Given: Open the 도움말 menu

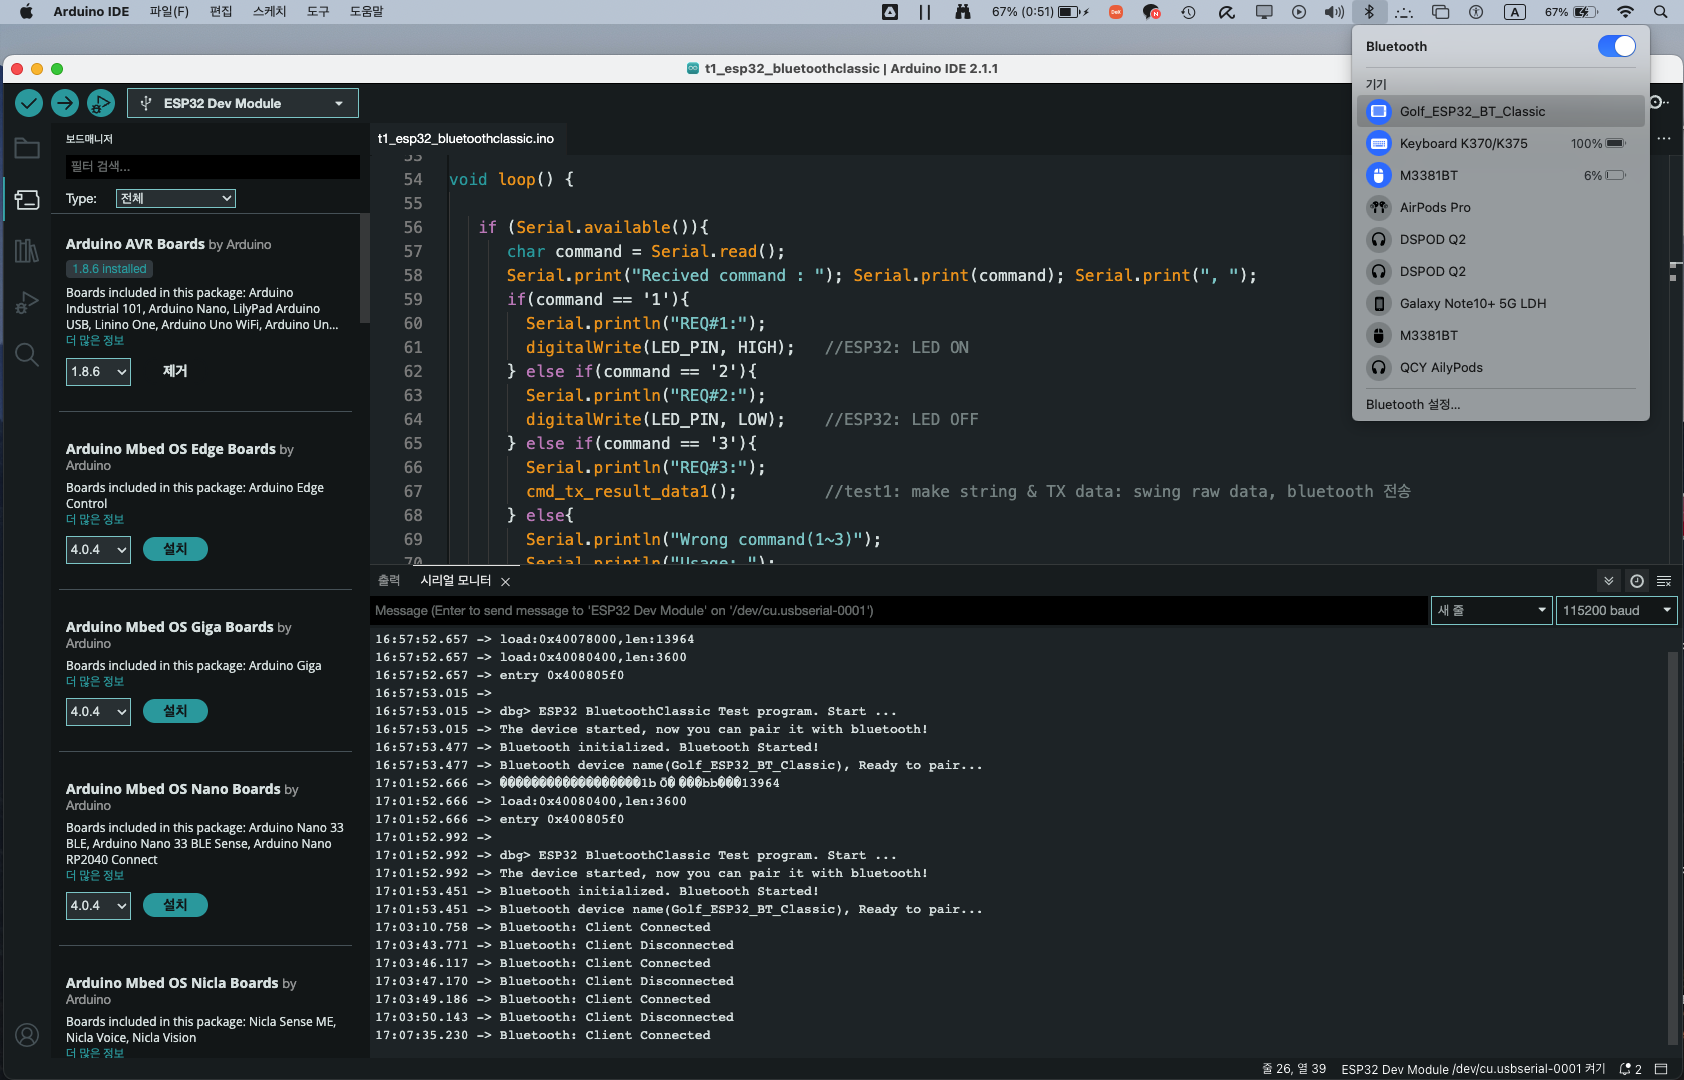Looking at the screenshot, I should 366,12.
